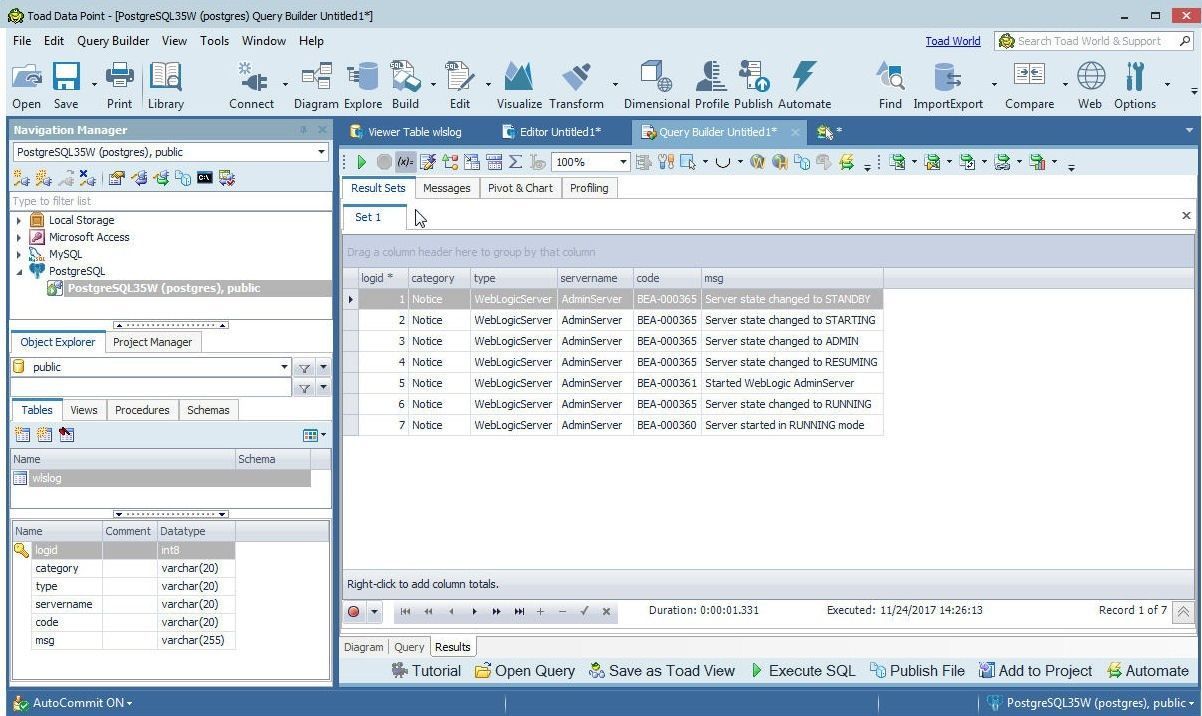This screenshot has width=1202, height=716.
Task: Open the Explore database tool
Action: [363, 85]
